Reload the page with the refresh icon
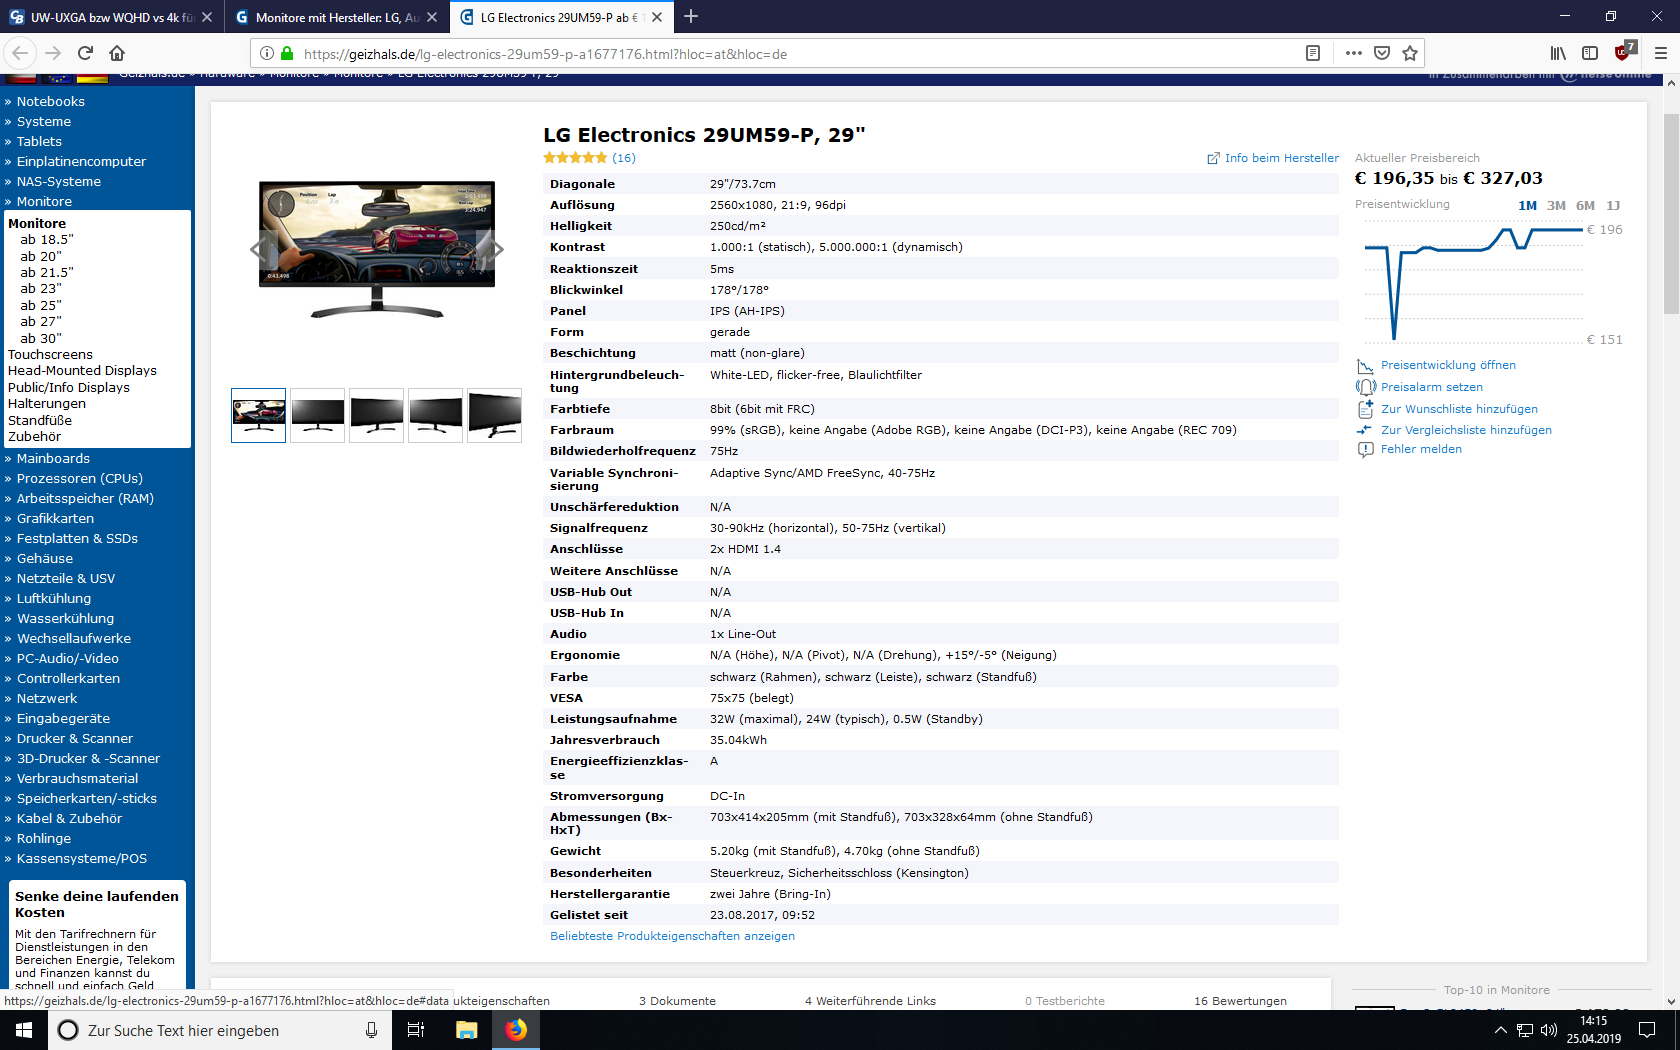The image size is (1680, 1050). 85,53
